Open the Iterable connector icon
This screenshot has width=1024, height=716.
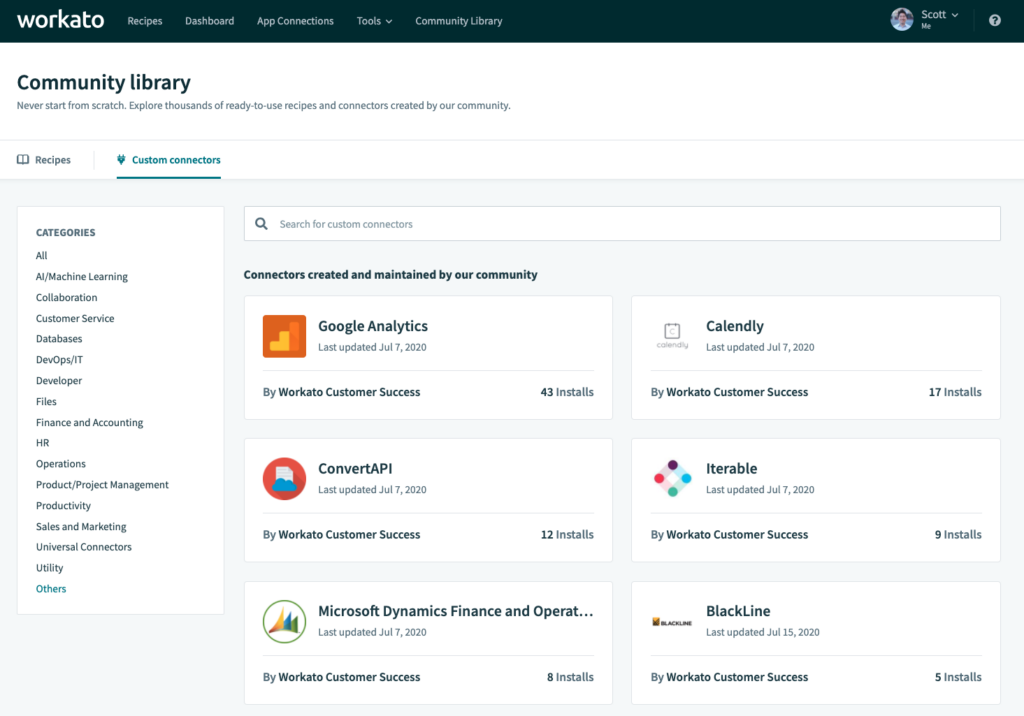point(672,479)
